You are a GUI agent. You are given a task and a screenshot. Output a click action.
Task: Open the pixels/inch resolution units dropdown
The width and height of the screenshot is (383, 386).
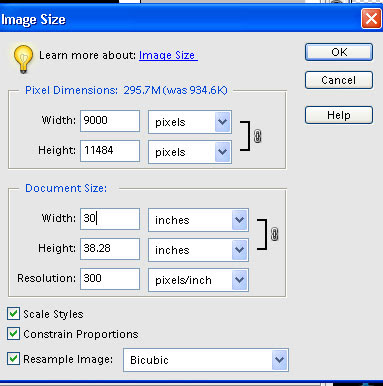198,280
